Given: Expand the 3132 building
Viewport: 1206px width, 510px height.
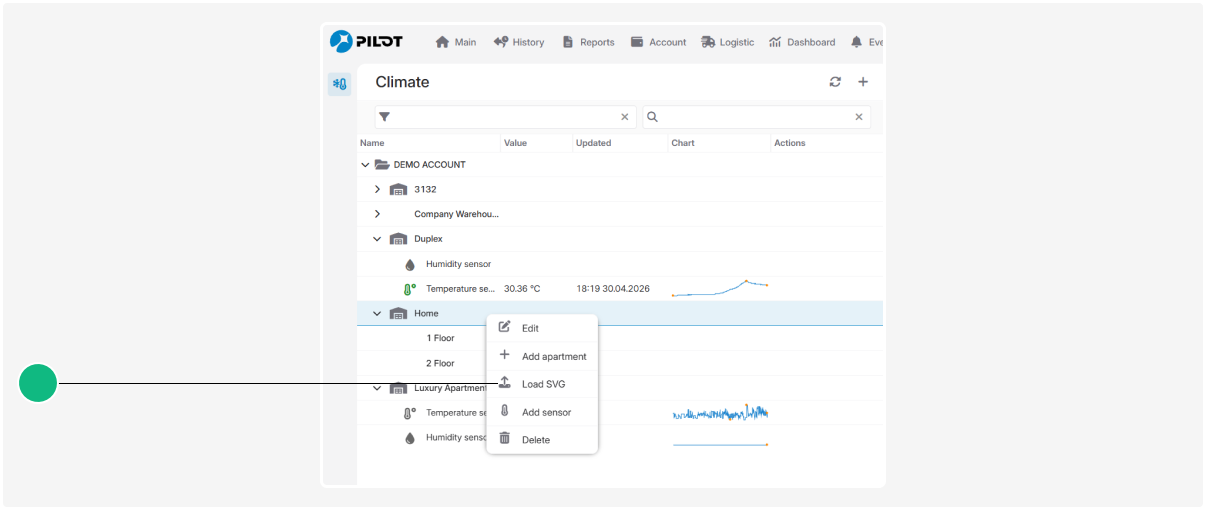Looking at the screenshot, I should coord(377,189).
